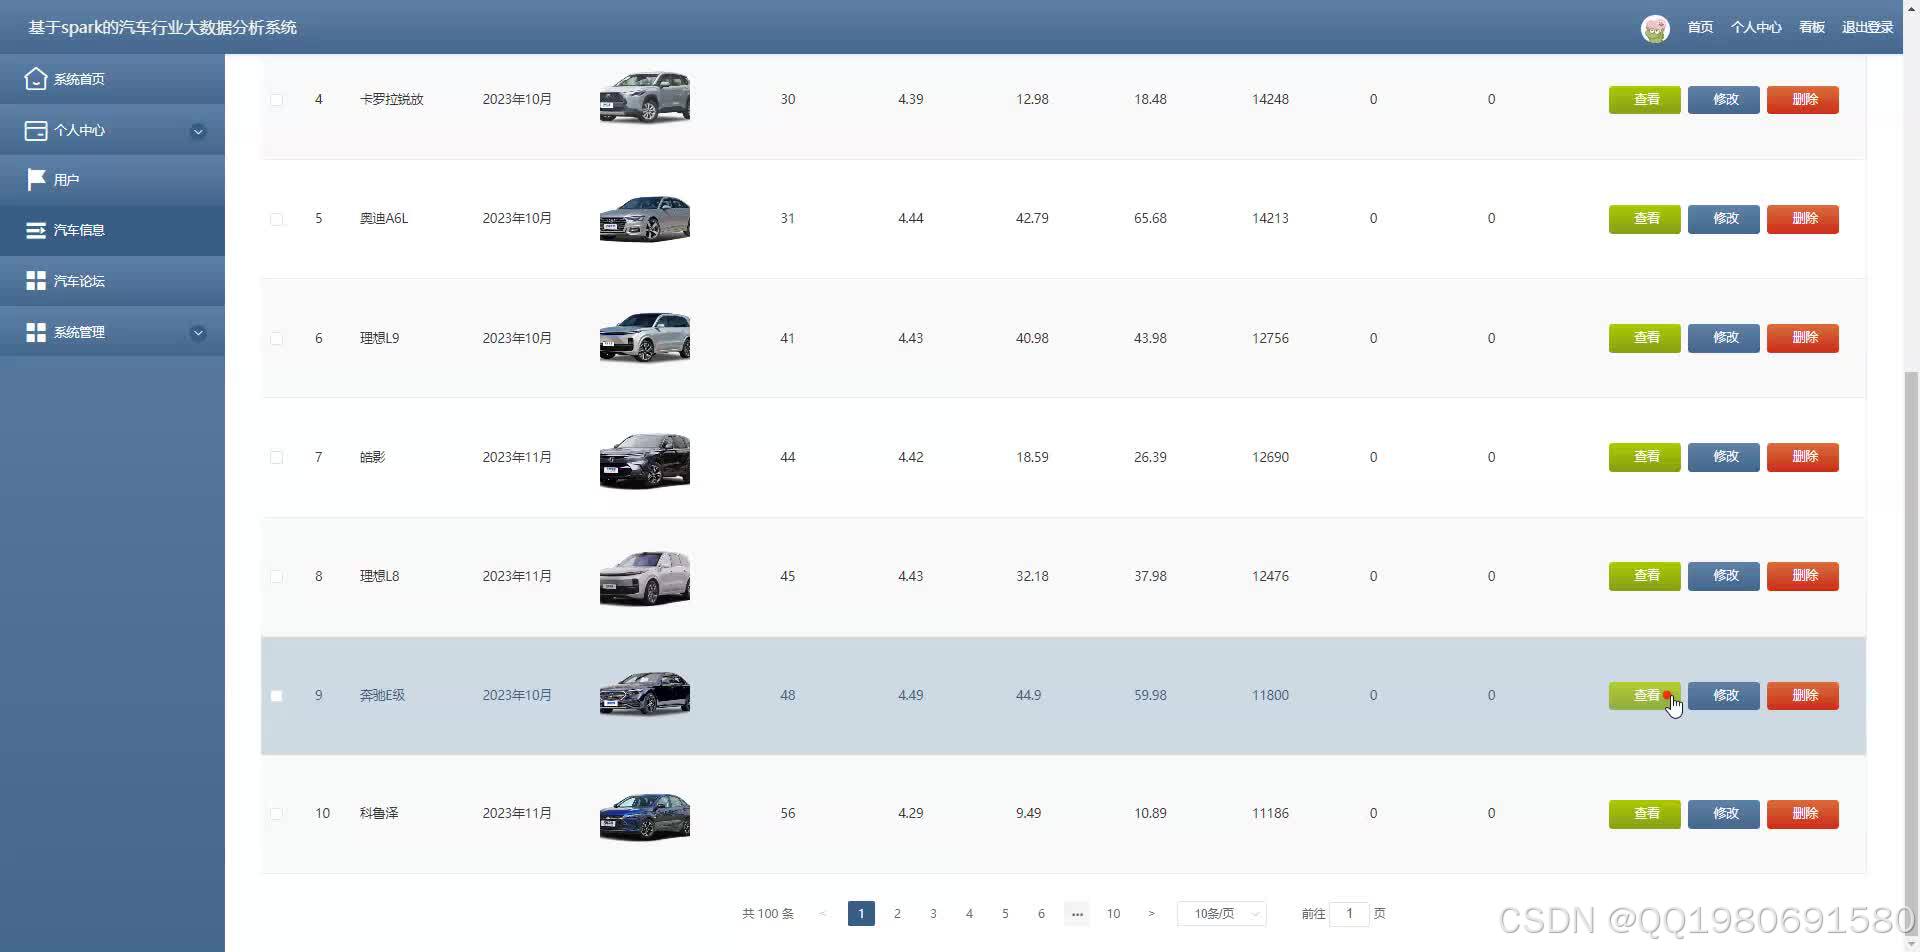The width and height of the screenshot is (1920, 952).
Task: Edit 理想L8 with 修改 button
Action: 1724,576
